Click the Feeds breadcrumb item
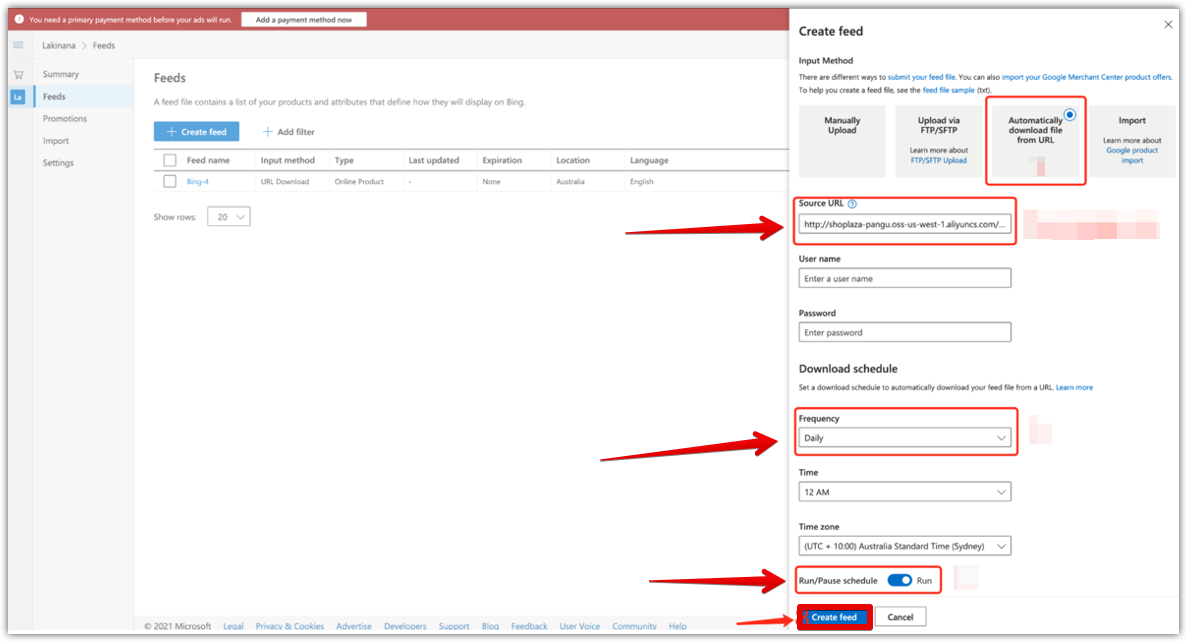 click(x=104, y=45)
